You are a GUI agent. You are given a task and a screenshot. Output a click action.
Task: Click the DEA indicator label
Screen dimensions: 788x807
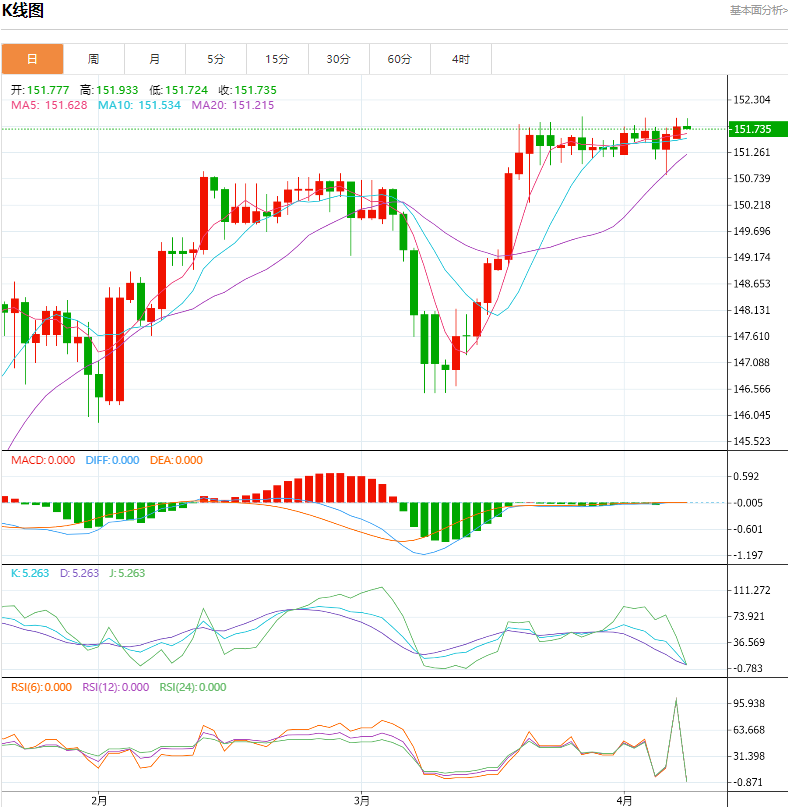[175, 460]
